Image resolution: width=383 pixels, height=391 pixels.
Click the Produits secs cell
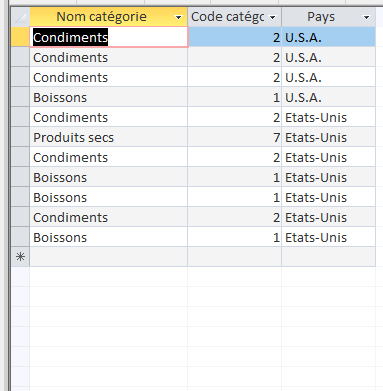[x=109, y=137]
